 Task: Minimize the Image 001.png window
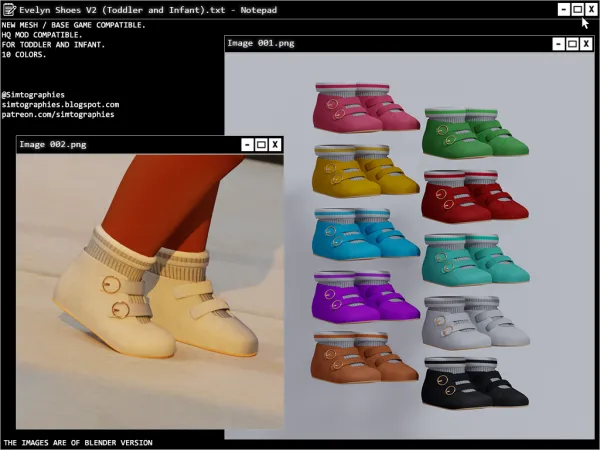[x=558, y=44]
